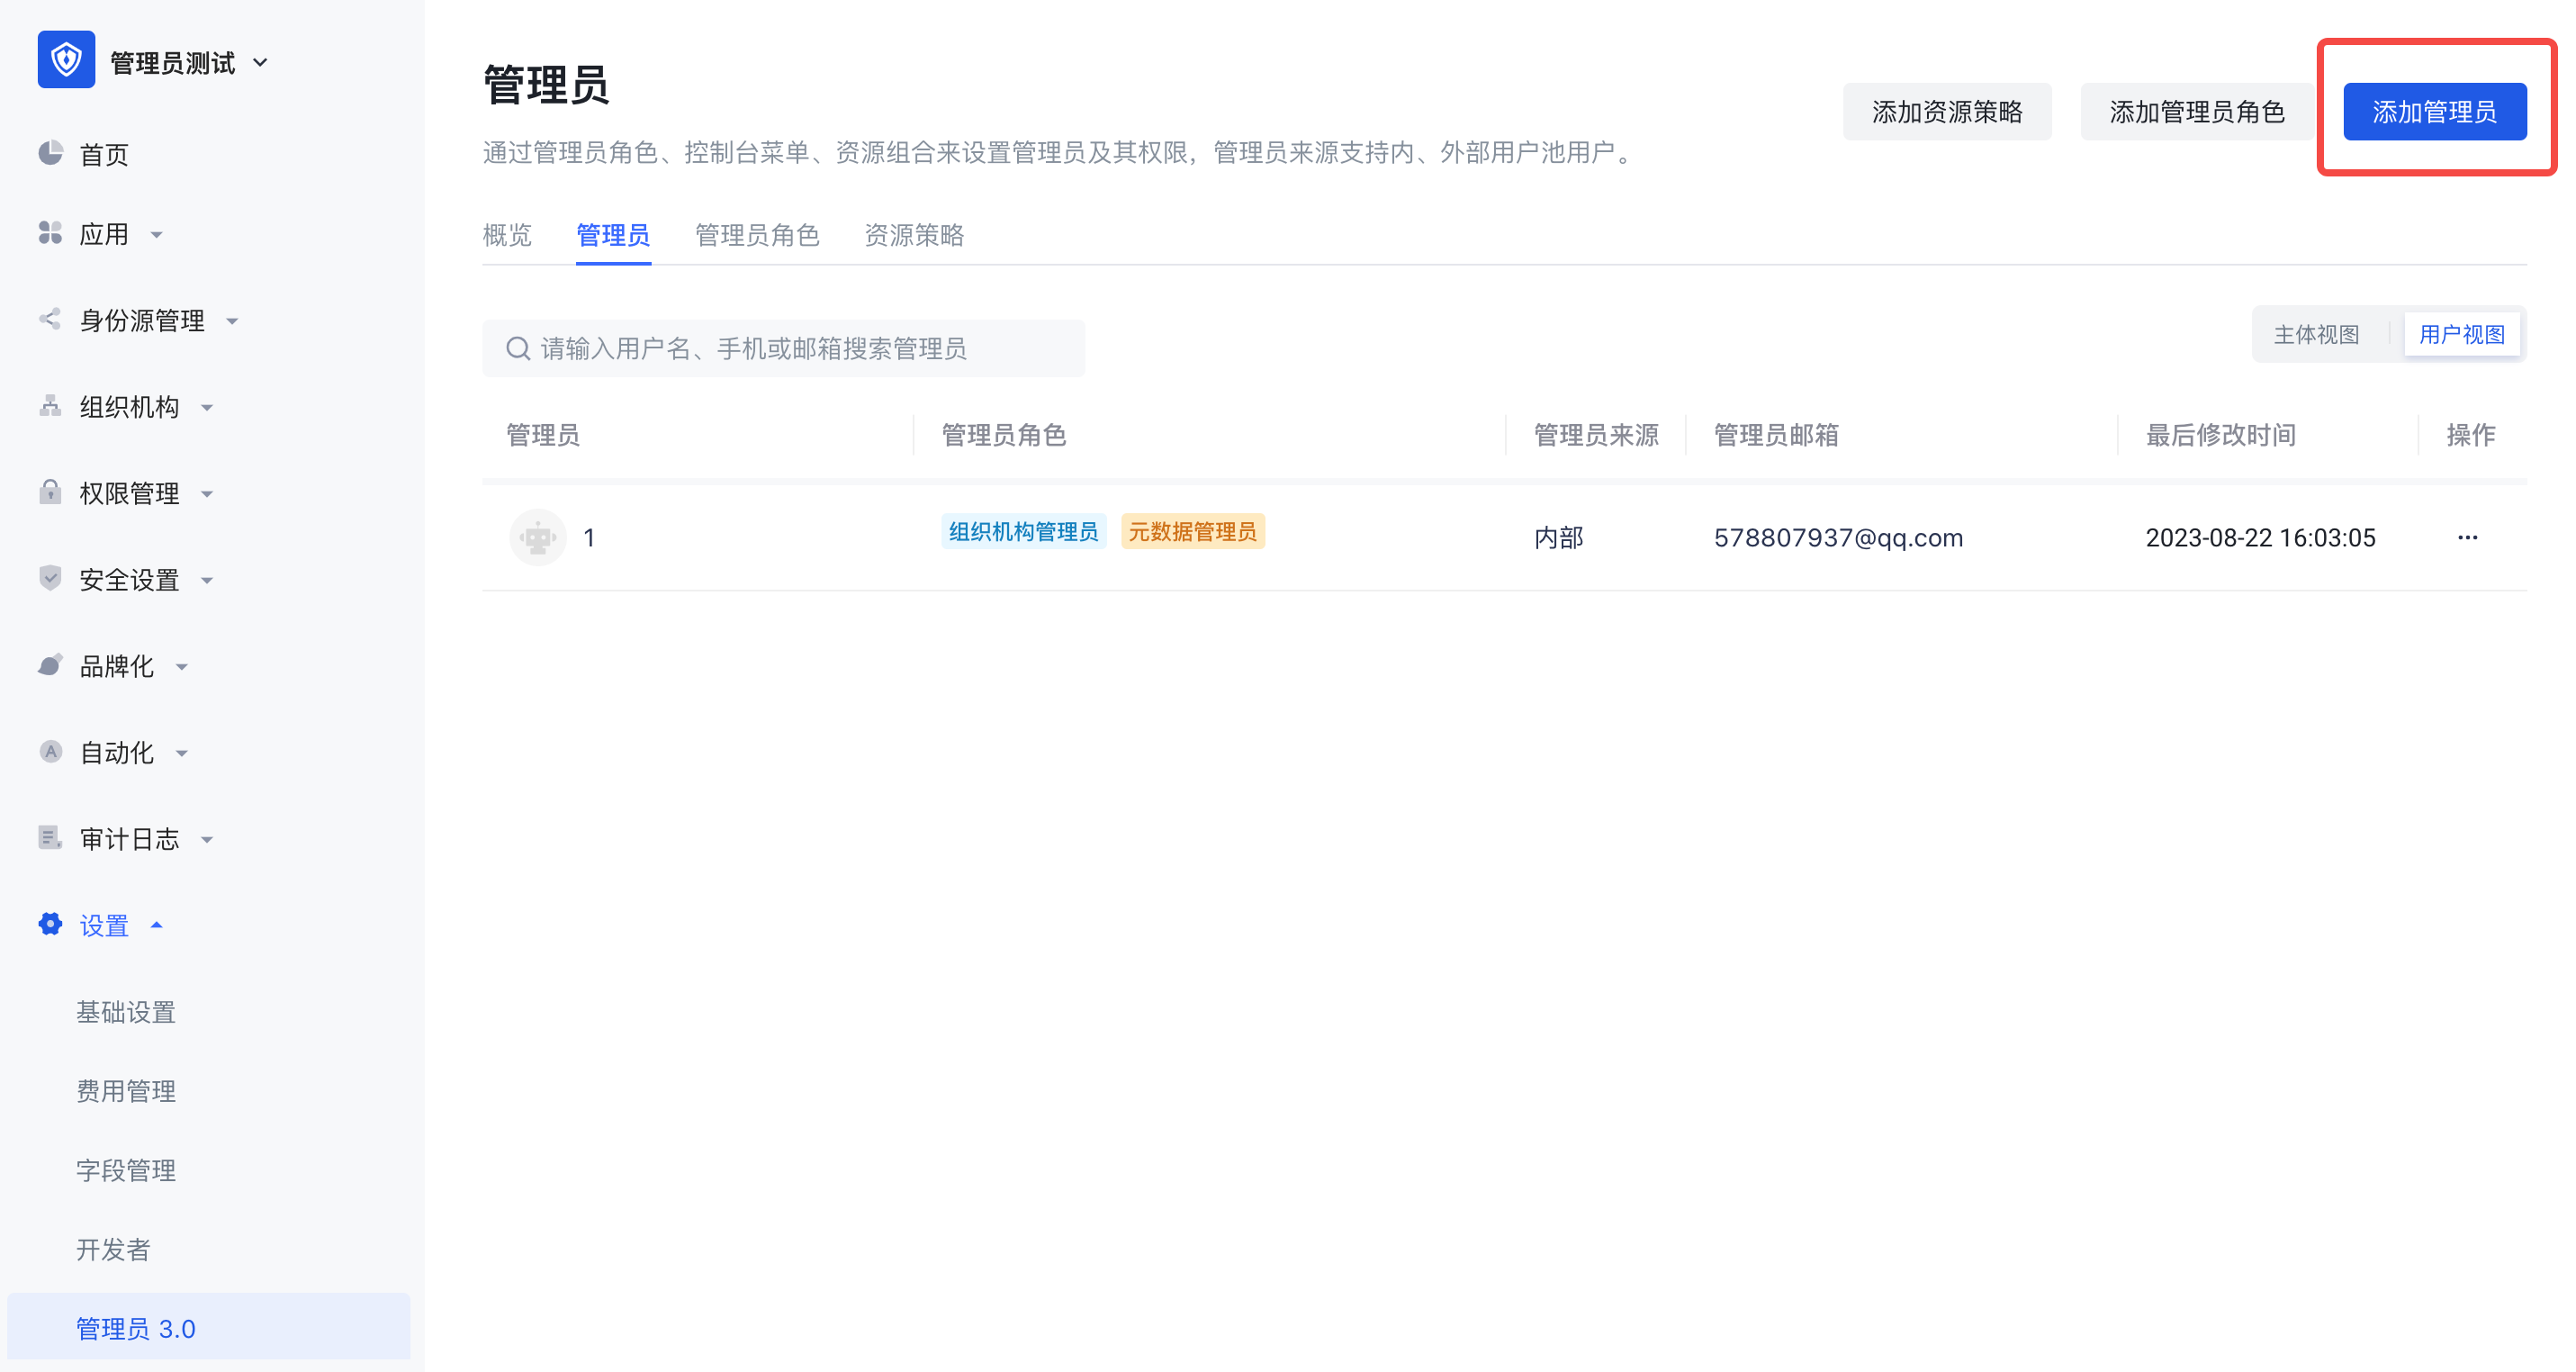Click the 添加管理员 button

tap(2434, 112)
